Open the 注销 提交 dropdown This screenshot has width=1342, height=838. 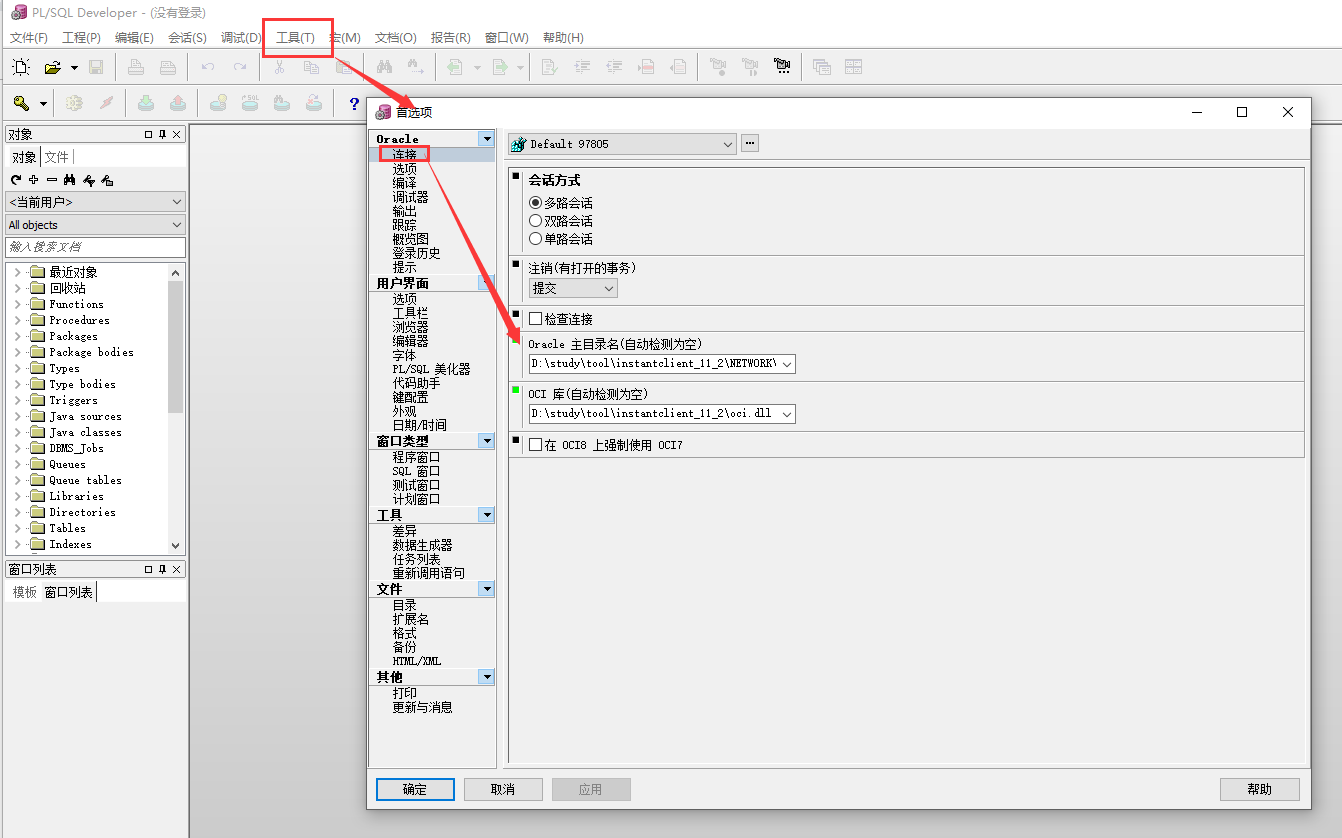(573, 288)
